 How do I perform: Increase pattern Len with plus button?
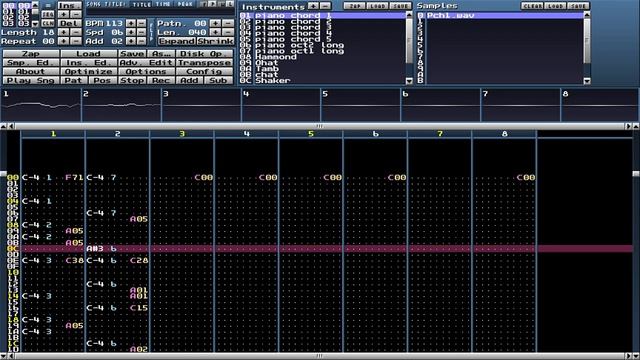click(x=215, y=32)
